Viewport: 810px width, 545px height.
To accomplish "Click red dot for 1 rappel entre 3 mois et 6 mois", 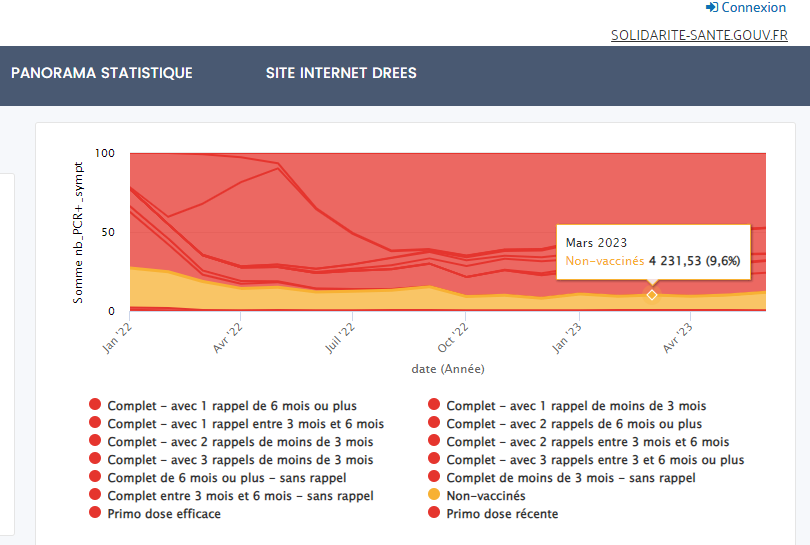I will click(96, 423).
